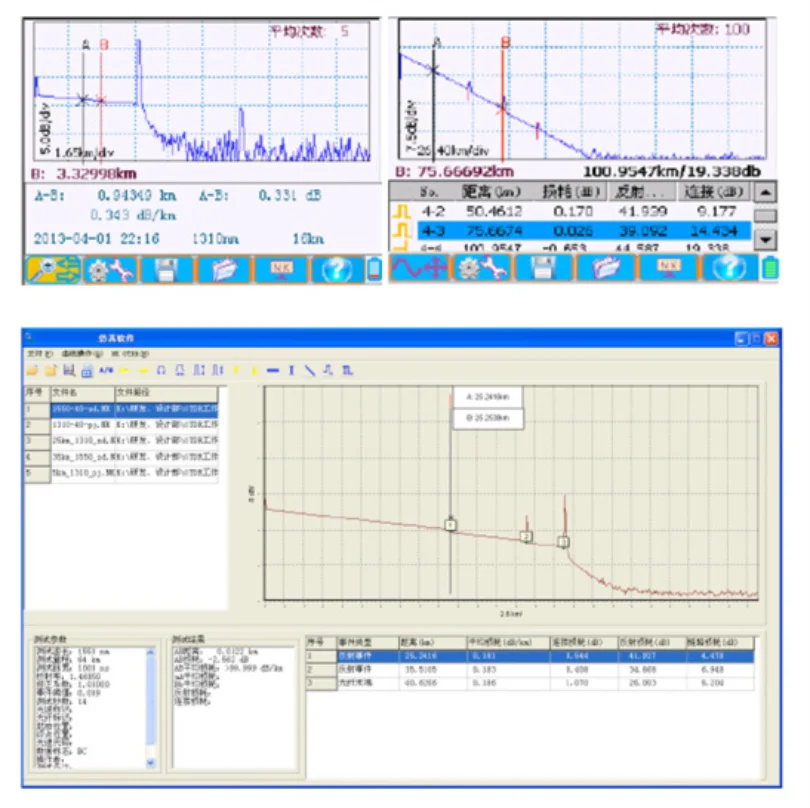
Task: Open the folder icon on left OTDR screen
Action: click(224, 270)
